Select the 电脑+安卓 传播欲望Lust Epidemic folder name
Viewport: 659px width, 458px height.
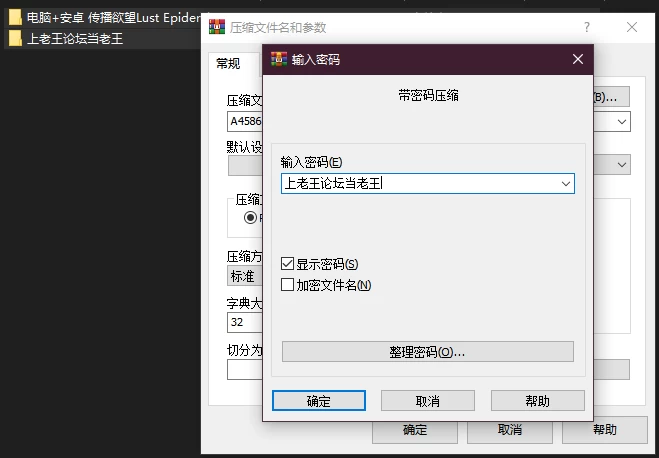coord(113,18)
